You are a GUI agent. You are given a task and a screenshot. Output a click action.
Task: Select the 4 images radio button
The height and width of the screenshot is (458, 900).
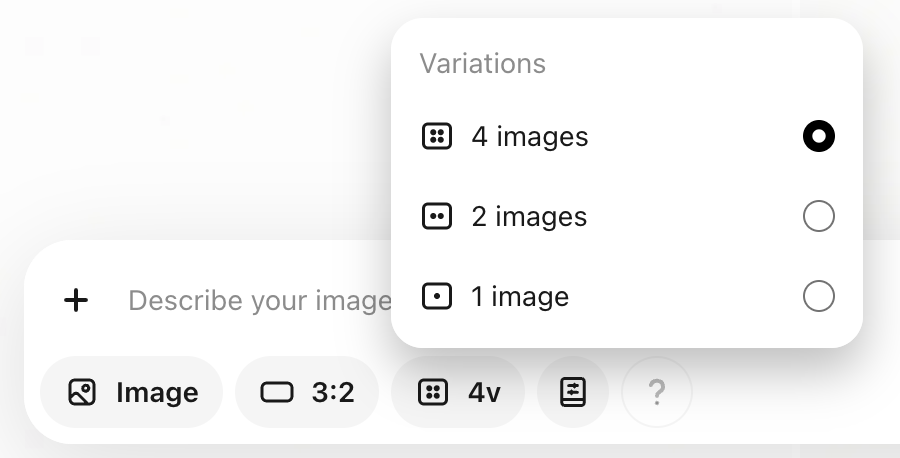point(818,136)
